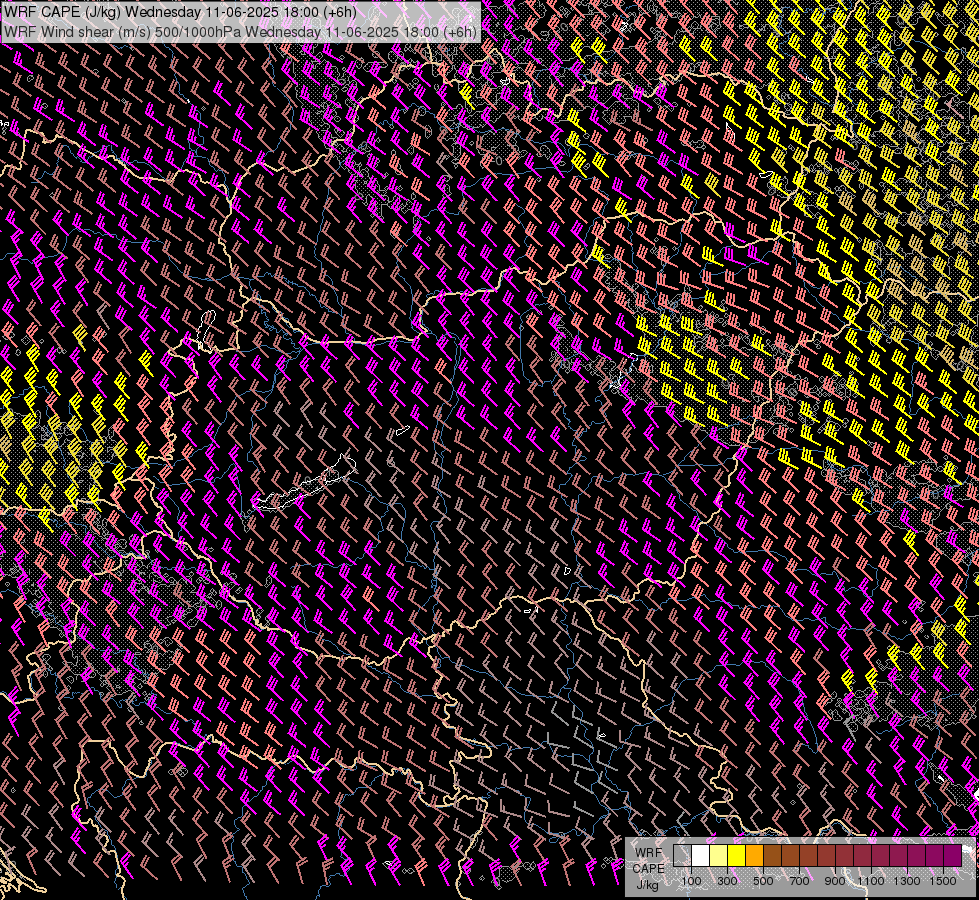Click the CAPE label in the legend
Screen dimensions: 979x900
click(x=649, y=869)
